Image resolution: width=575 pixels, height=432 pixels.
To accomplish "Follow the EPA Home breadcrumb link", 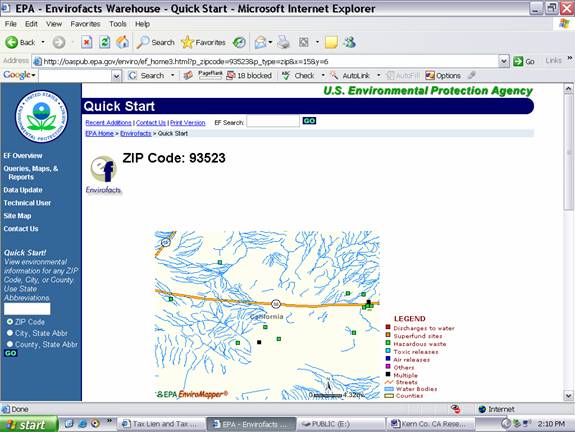I will (99, 133).
